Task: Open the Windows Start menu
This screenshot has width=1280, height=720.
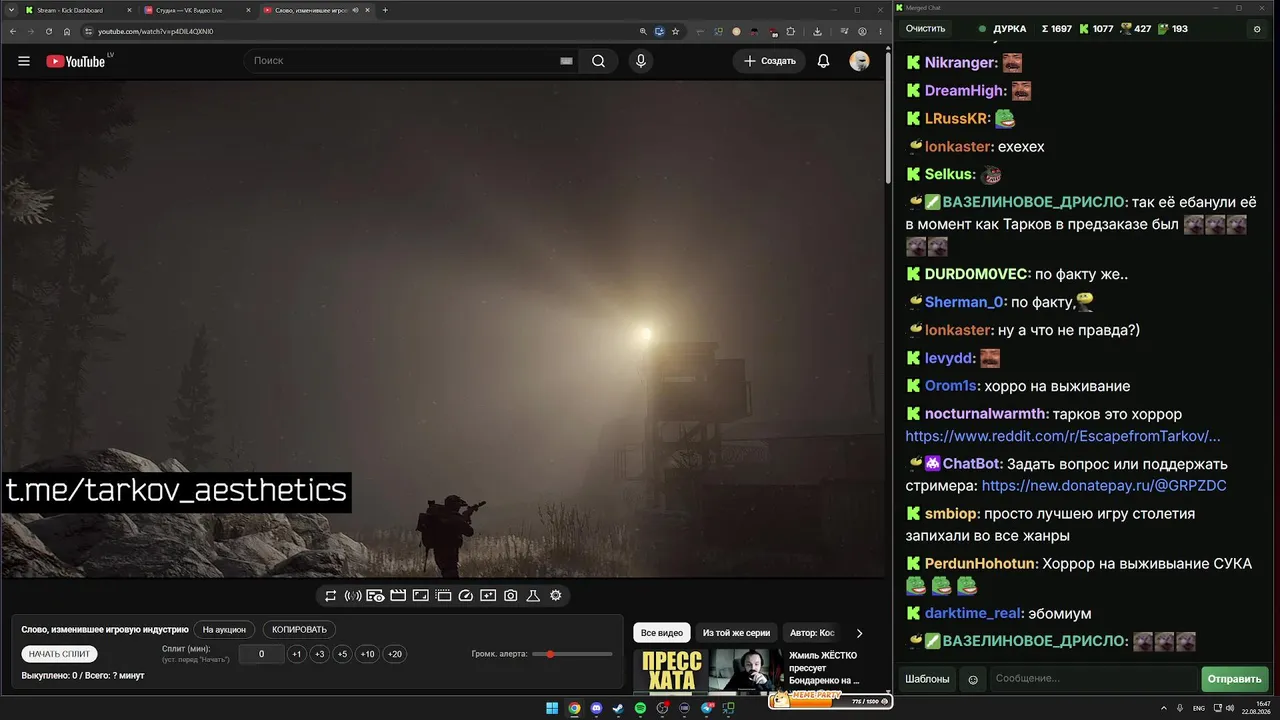Action: click(x=552, y=708)
